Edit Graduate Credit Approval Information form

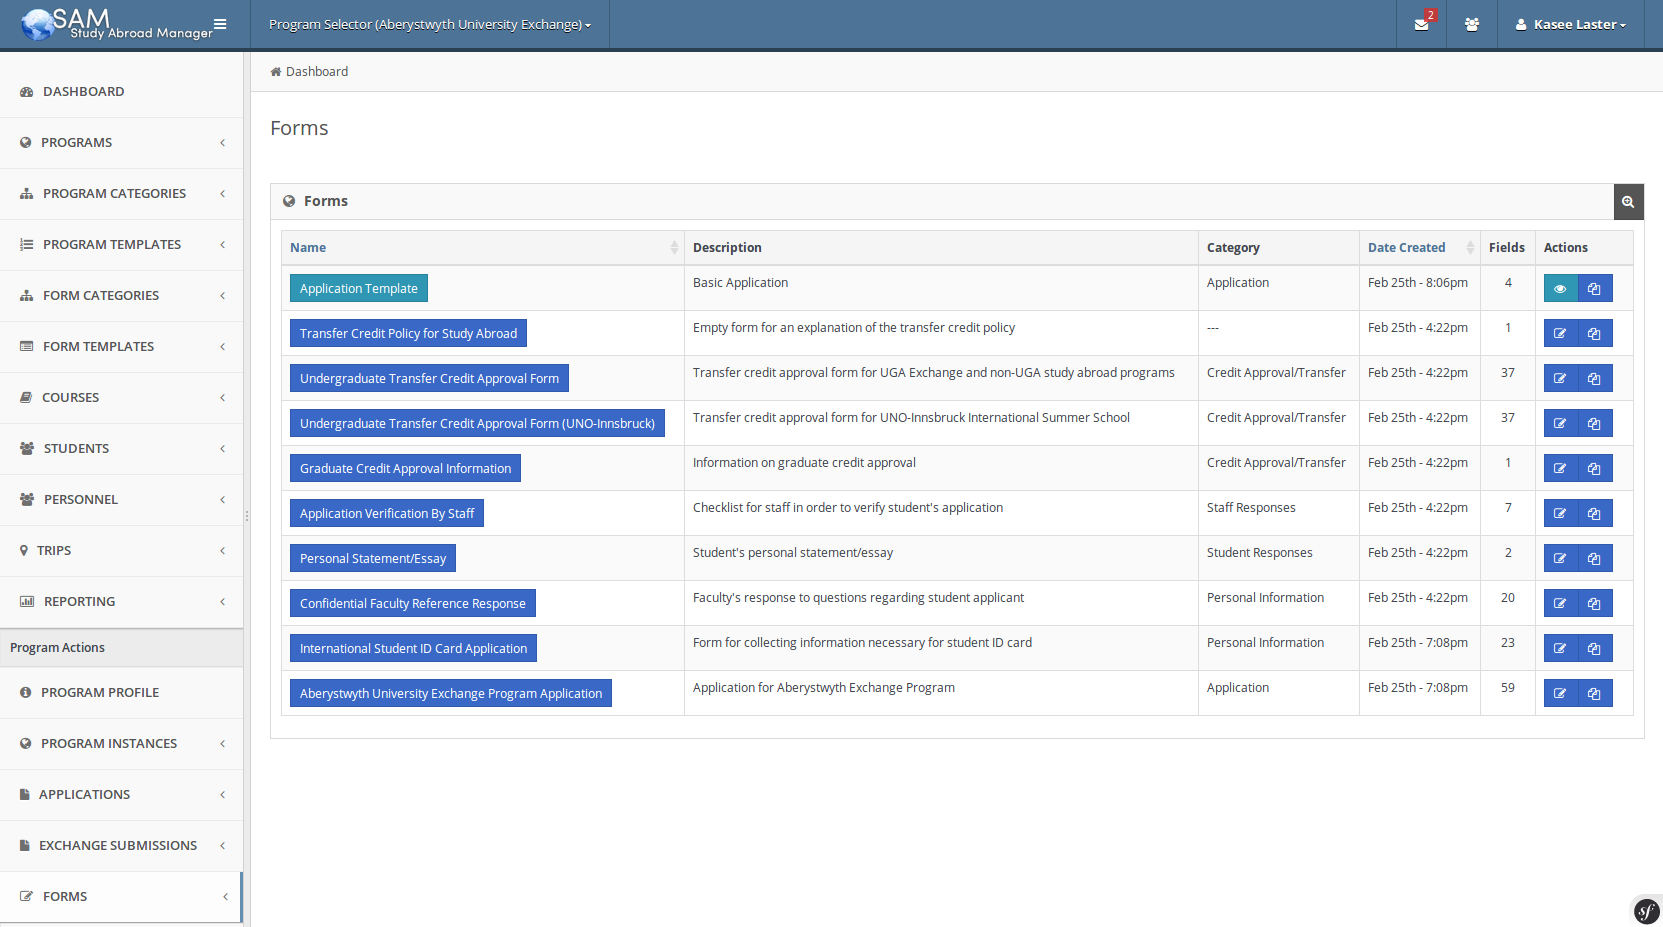(x=1560, y=468)
